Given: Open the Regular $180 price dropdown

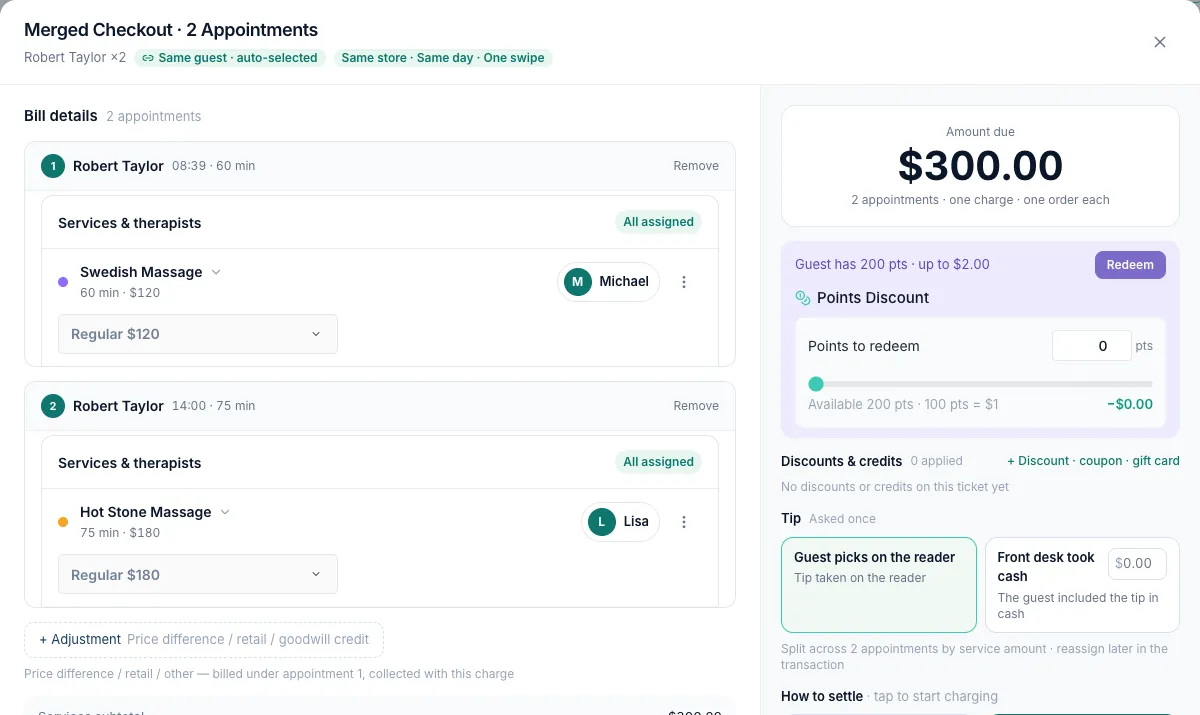Looking at the screenshot, I should pos(198,574).
